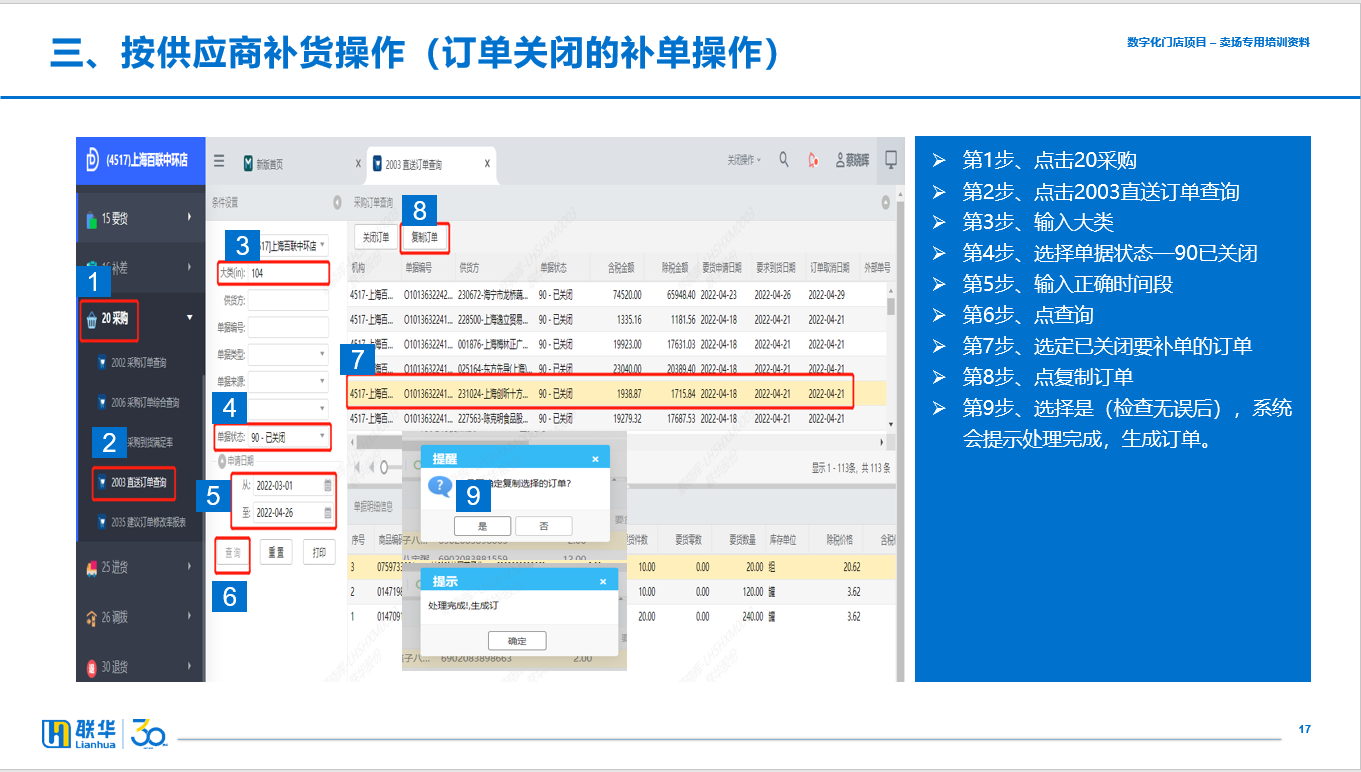The width and height of the screenshot is (1361, 772).
Task: Expand the 30 退货 menu arrow
Action: click(189, 666)
